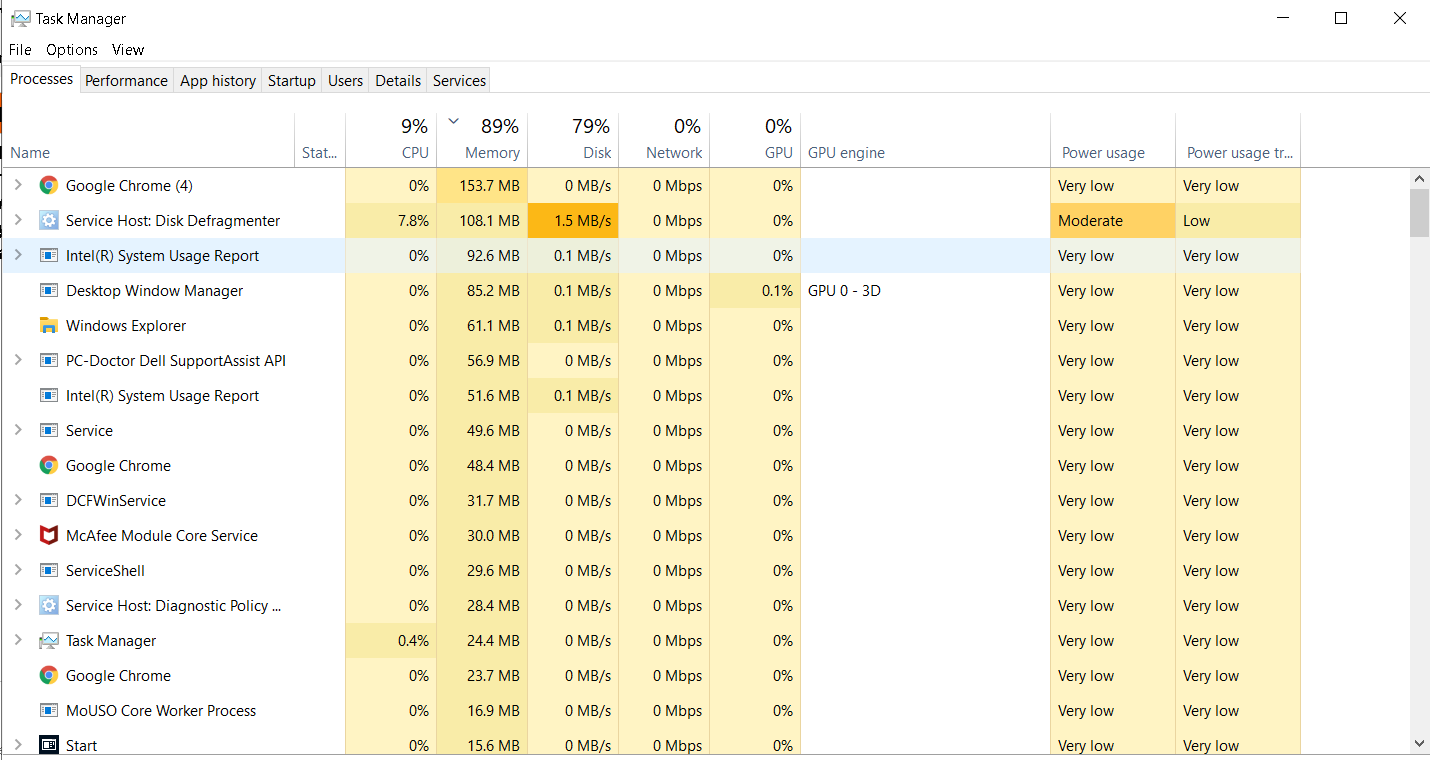Sort by the Power usage column header
Image resolution: width=1430 pixels, height=760 pixels.
(1113, 140)
